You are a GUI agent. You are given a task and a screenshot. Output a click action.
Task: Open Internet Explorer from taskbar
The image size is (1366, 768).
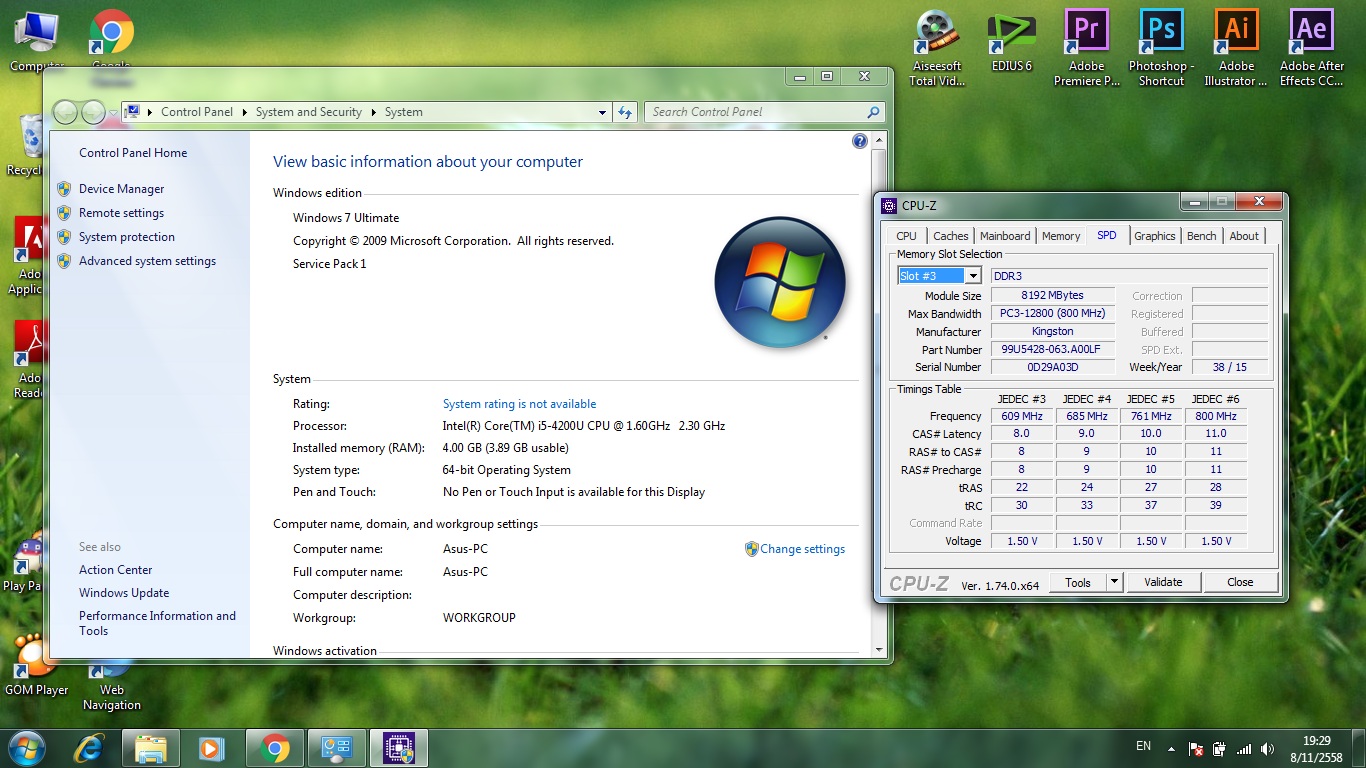click(x=90, y=748)
